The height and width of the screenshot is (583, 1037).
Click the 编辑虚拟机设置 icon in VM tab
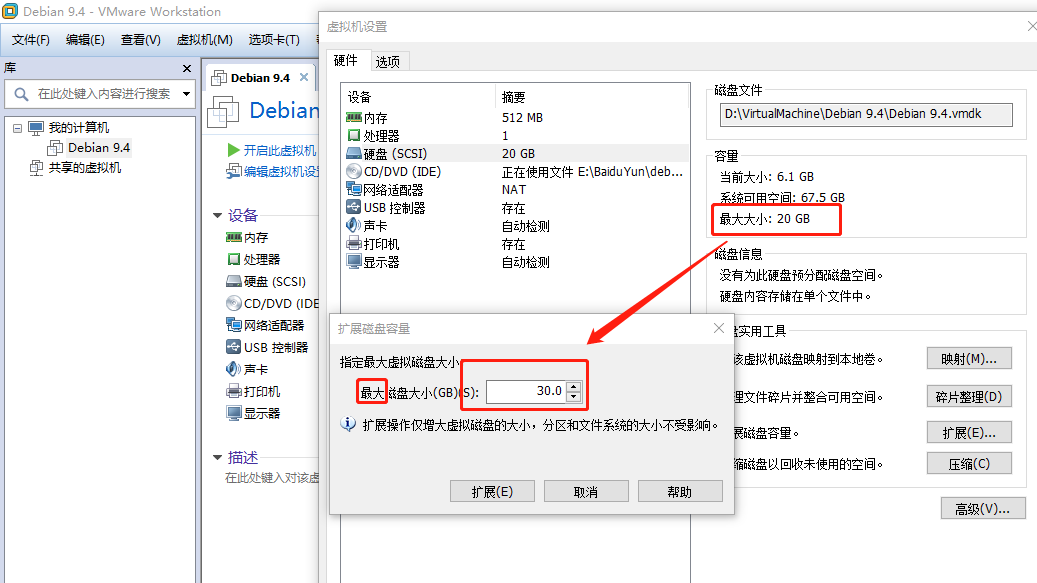[x=233, y=172]
